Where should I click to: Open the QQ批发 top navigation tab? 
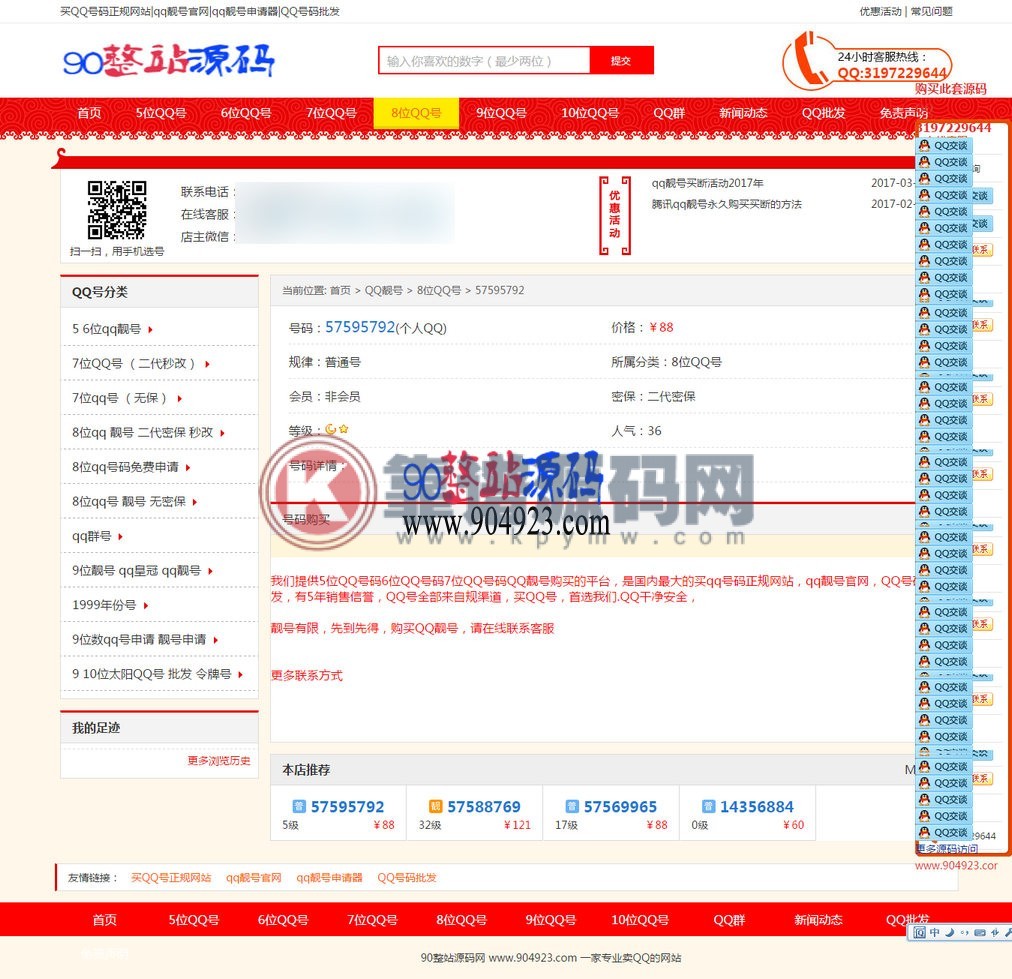824,113
